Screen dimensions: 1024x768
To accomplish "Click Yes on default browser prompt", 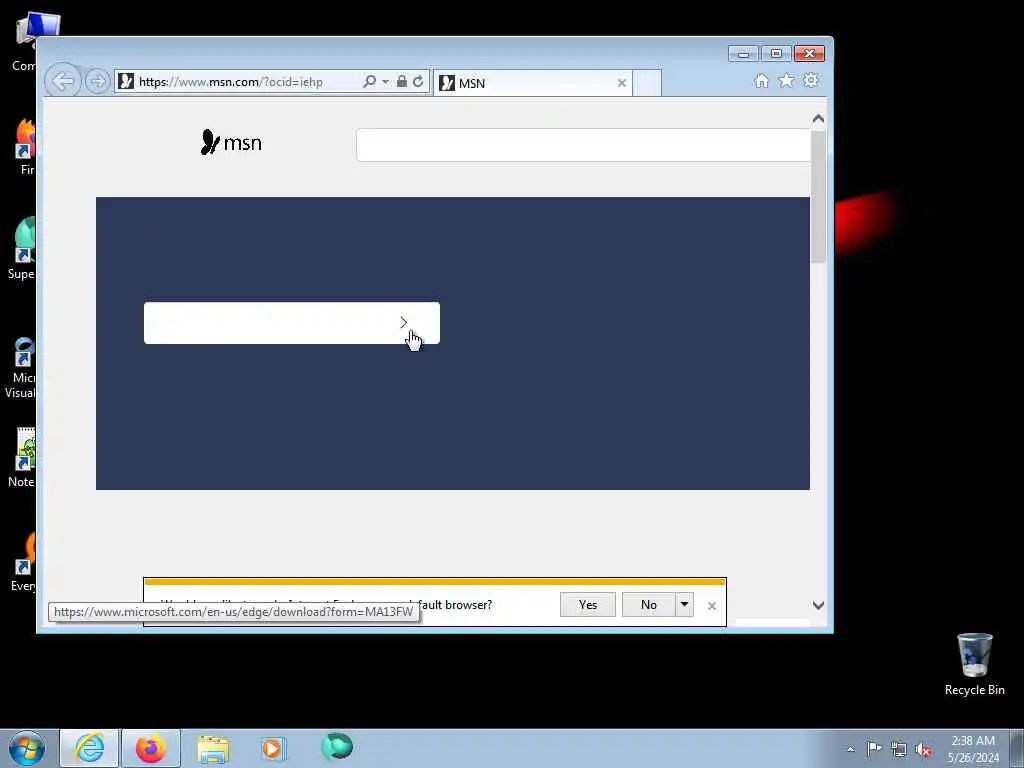I will (x=588, y=605).
